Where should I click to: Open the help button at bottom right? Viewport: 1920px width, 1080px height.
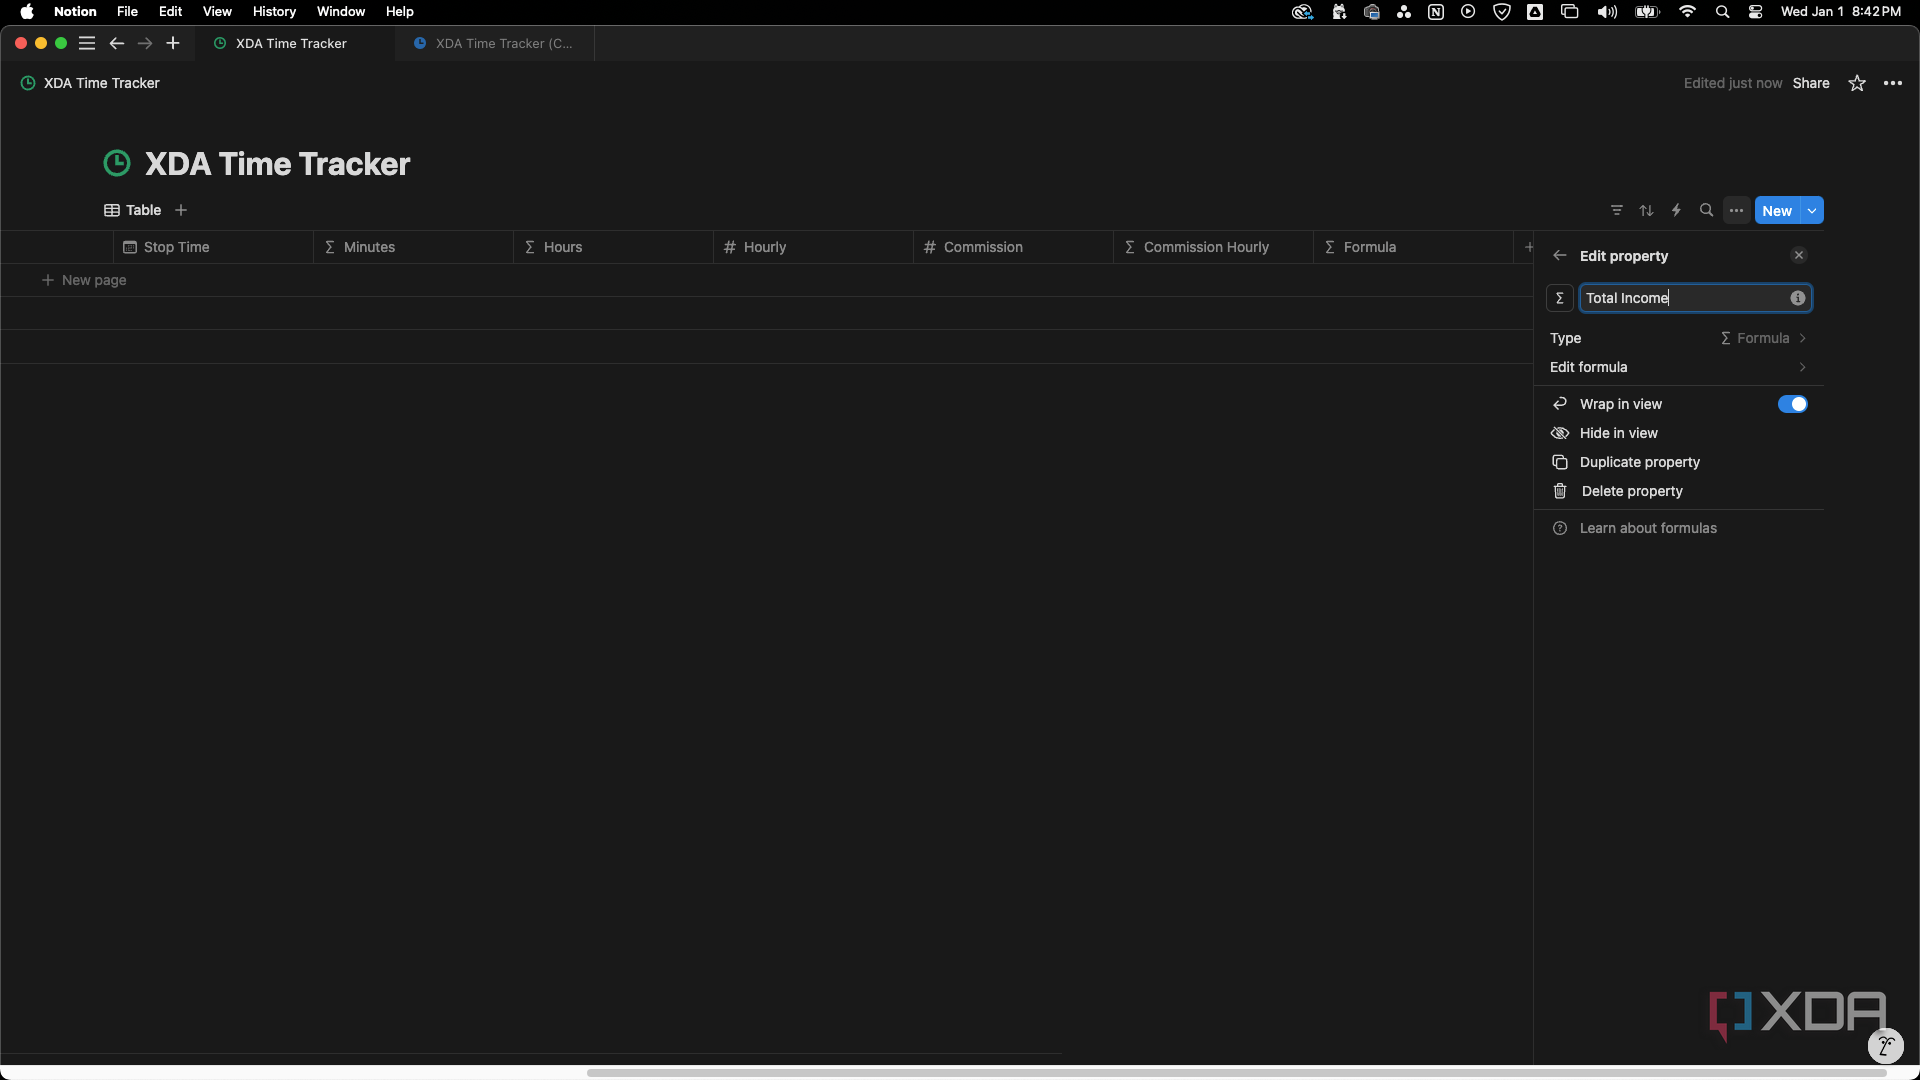pyautogui.click(x=1885, y=1046)
